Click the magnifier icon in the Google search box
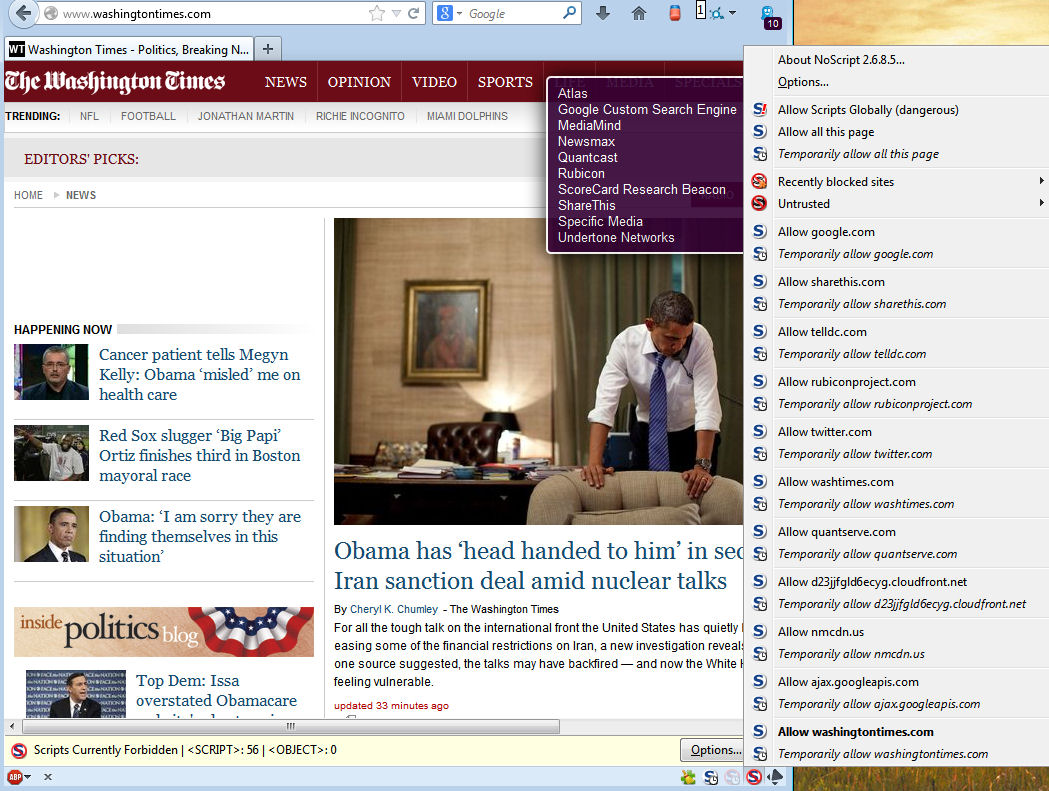Image resolution: width=1049 pixels, height=791 pixels. (x=570, y=14)
